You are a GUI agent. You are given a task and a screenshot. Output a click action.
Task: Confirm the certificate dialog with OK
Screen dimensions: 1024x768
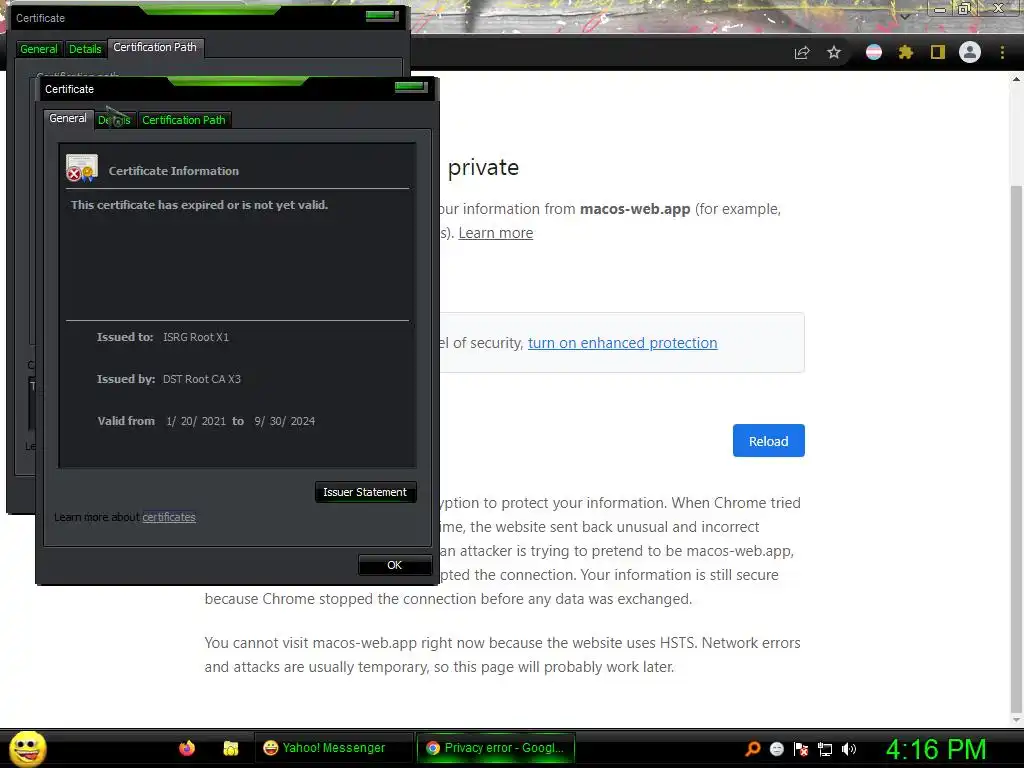[x=394, y=565]
